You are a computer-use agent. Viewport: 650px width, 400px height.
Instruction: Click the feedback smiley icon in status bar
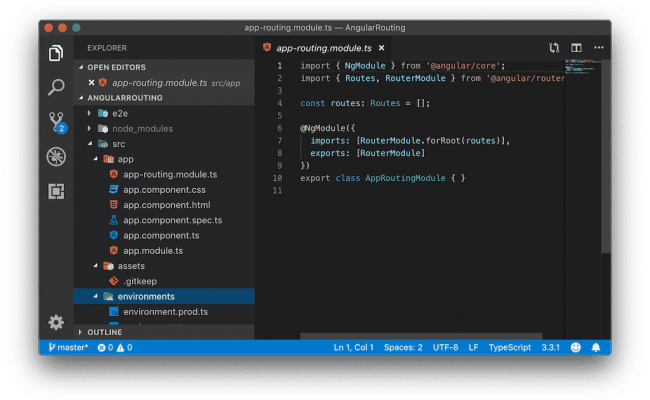tap(575, 347)
